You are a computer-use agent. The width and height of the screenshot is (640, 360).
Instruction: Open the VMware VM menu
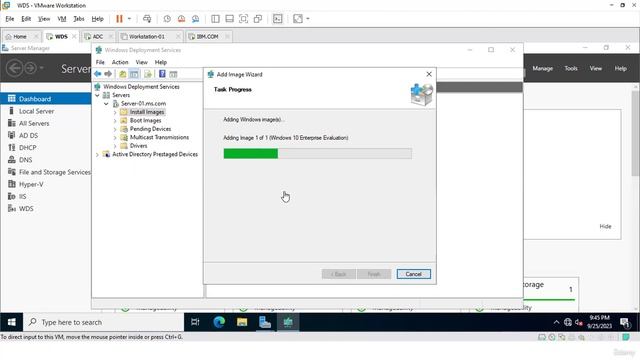tap(62, 19)
